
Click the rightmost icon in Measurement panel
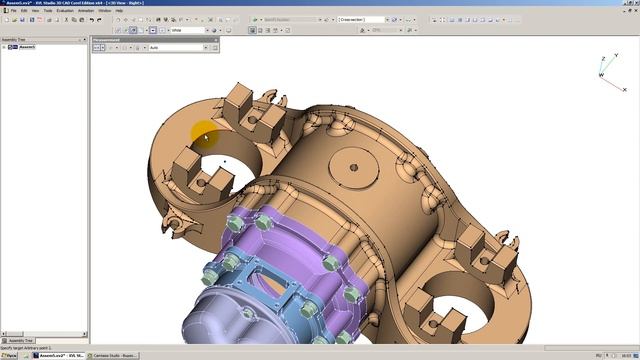(215, 48)
